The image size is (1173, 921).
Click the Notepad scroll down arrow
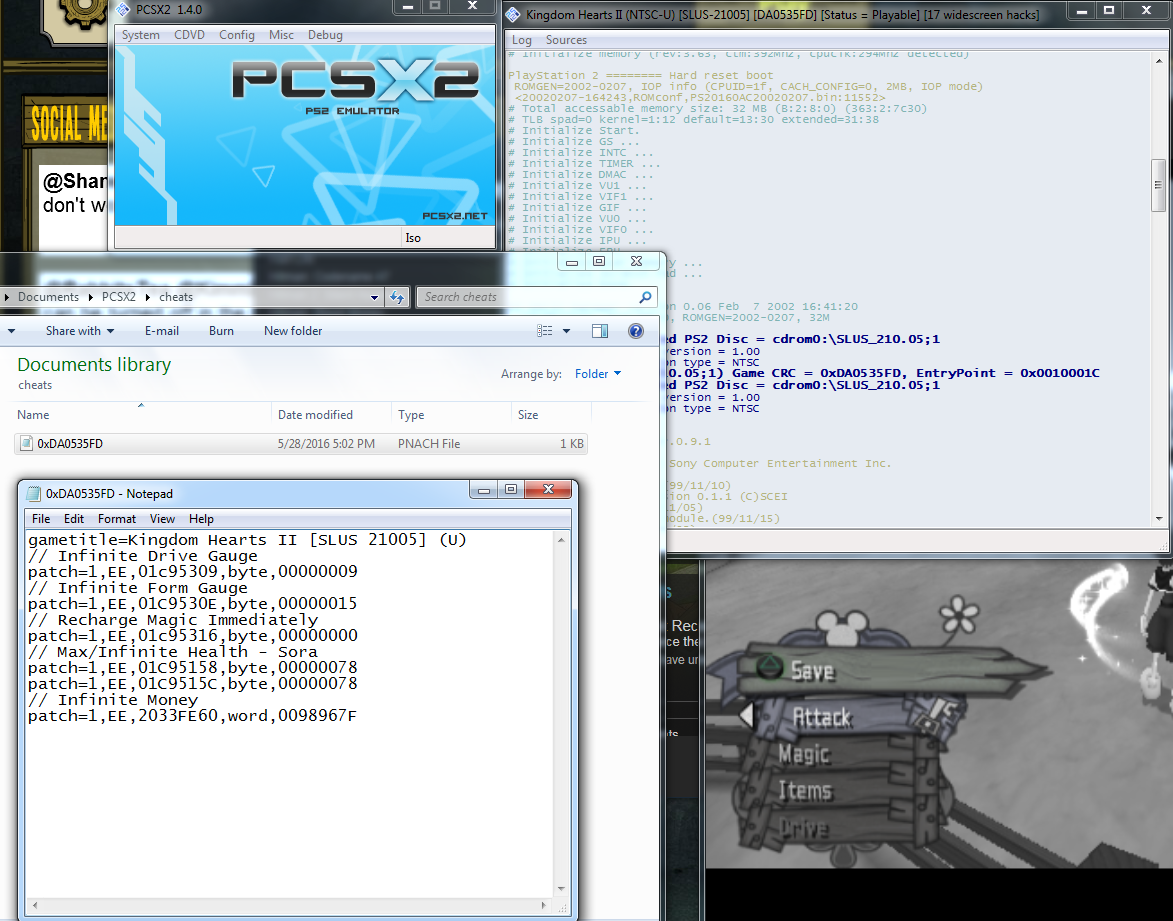pyautogui.click(x=561, y=889)
